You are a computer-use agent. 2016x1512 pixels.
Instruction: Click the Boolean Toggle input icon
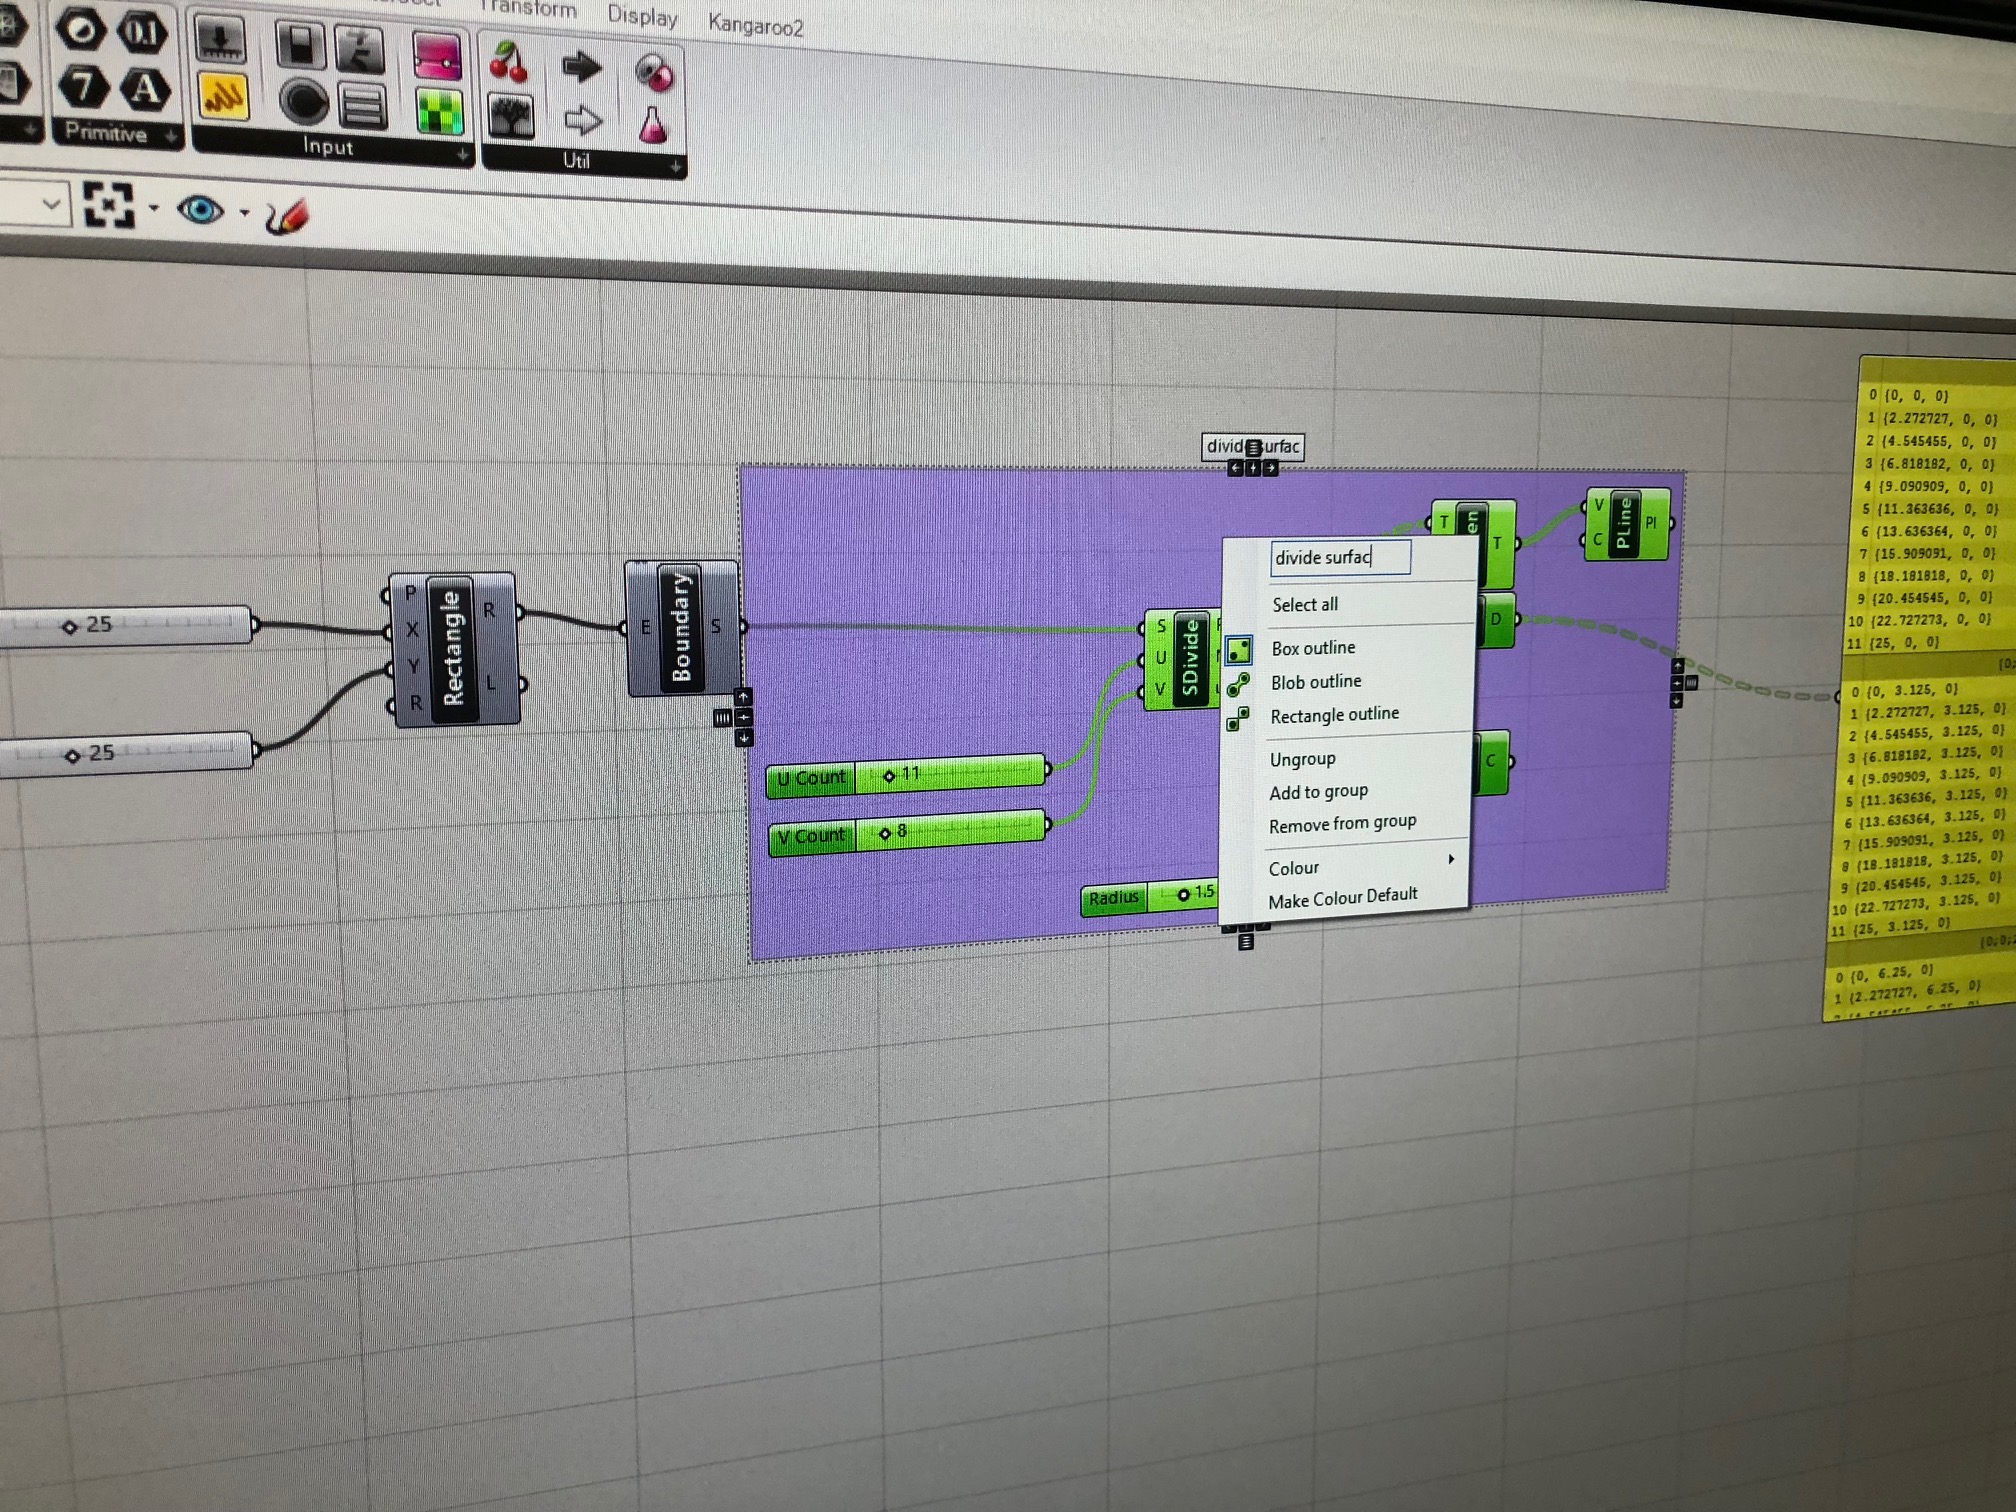pos(300,45)
